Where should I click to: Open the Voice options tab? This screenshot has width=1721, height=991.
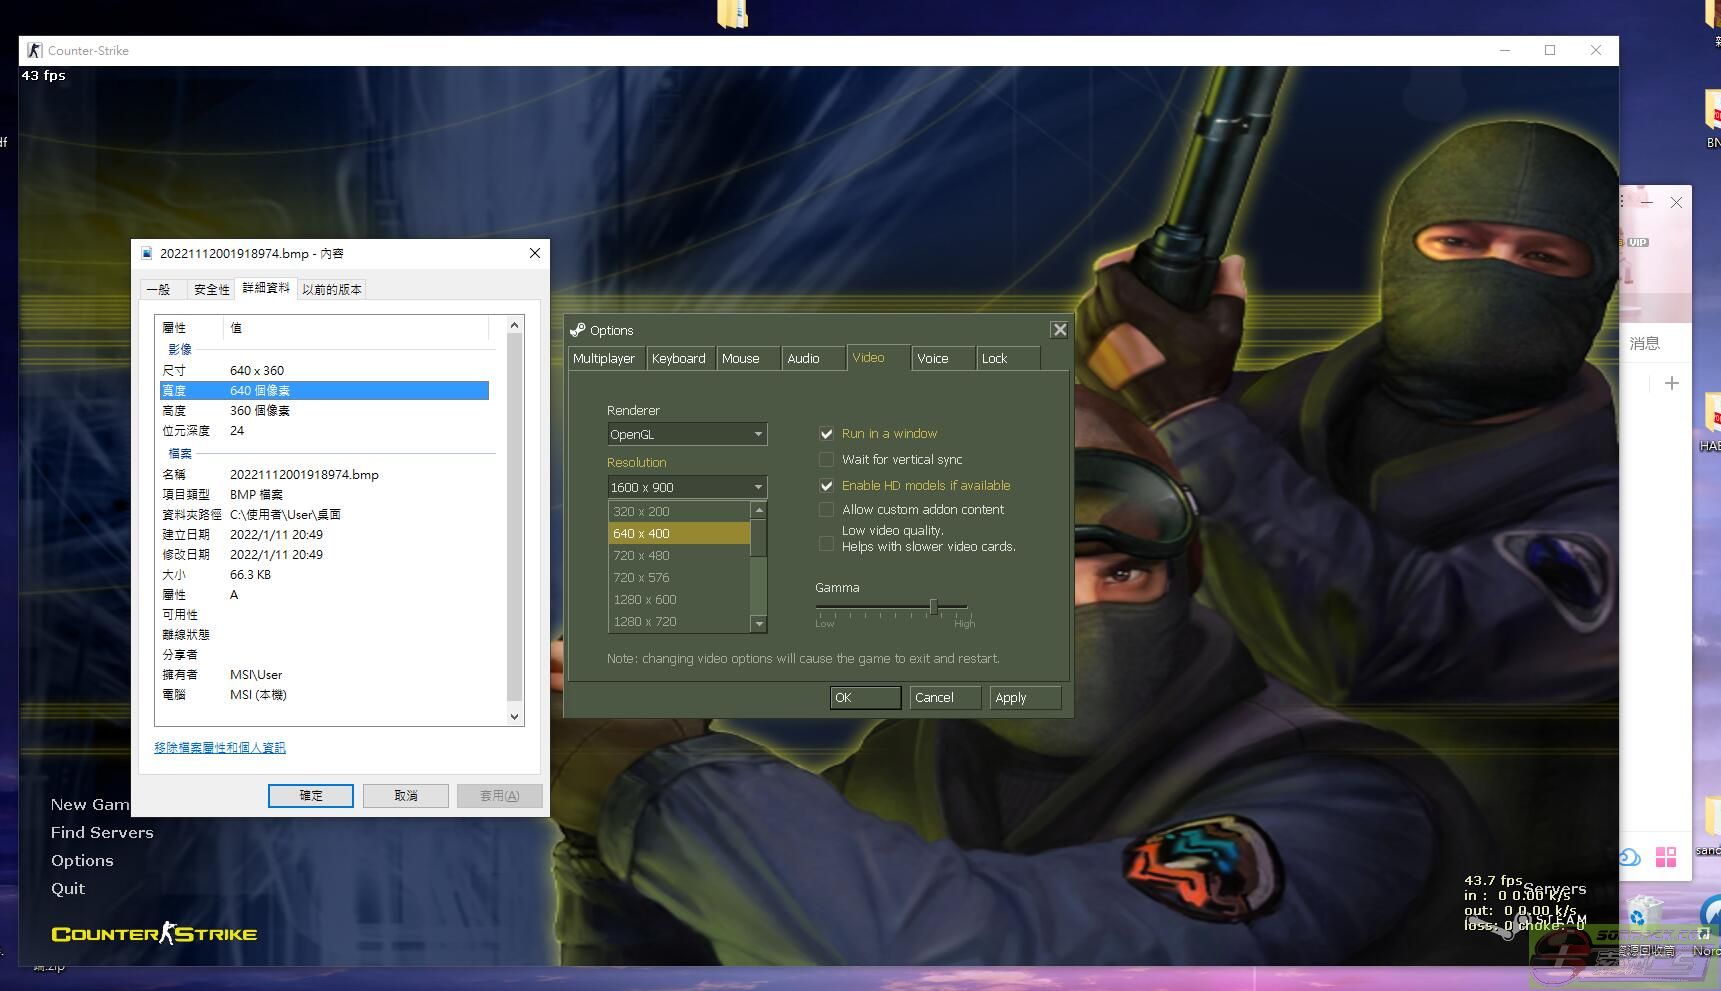pyautogui.click(x=943, y=358)
